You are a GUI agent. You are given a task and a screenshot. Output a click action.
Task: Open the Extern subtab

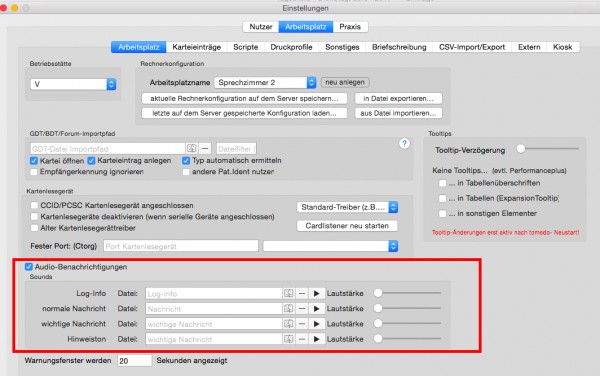pyautogui.click(x=529, y=47)
